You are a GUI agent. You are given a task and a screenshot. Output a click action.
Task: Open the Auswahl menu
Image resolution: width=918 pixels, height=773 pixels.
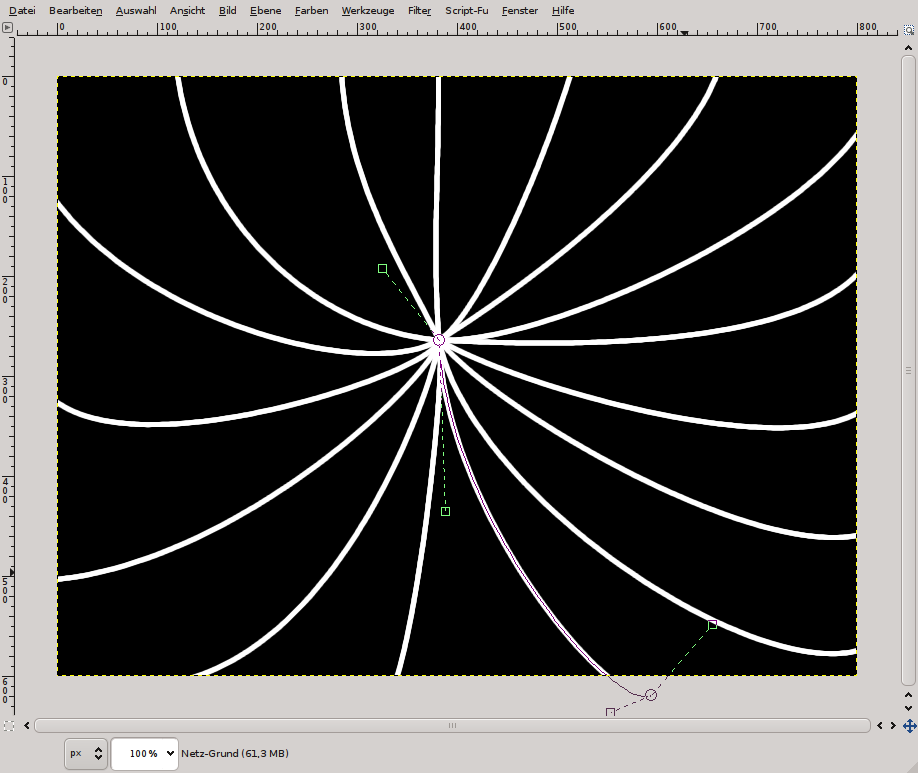coord(136,11)
